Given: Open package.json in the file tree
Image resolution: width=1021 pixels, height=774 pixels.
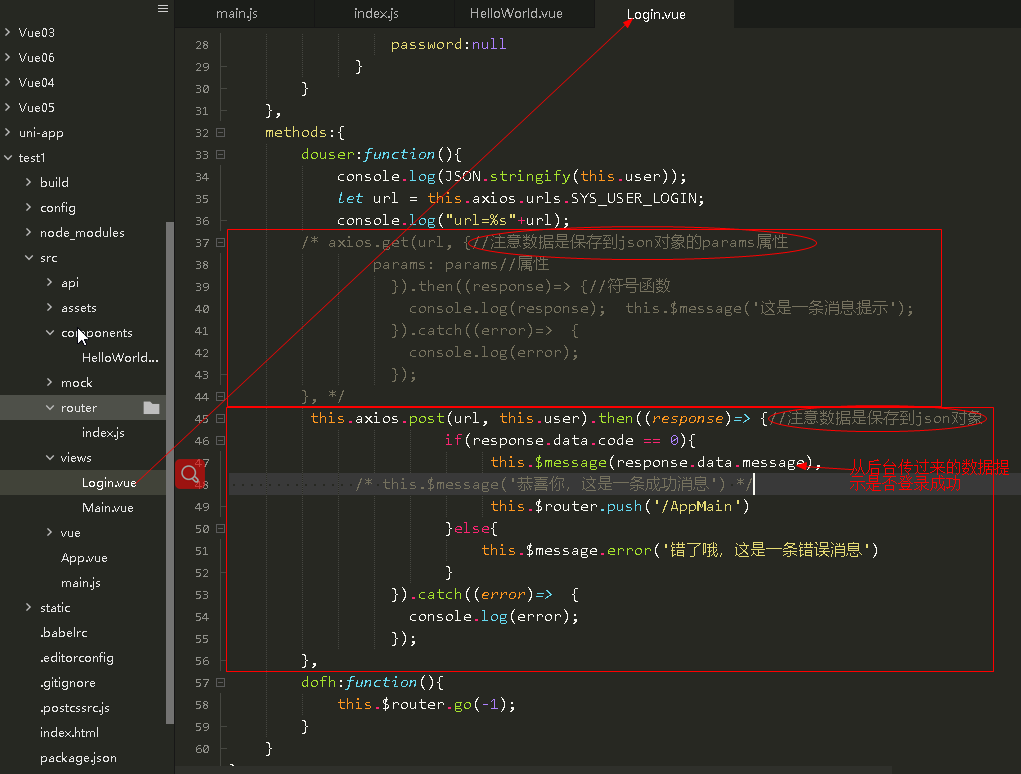Looking at the screenshot, I should tap(78, 758).
